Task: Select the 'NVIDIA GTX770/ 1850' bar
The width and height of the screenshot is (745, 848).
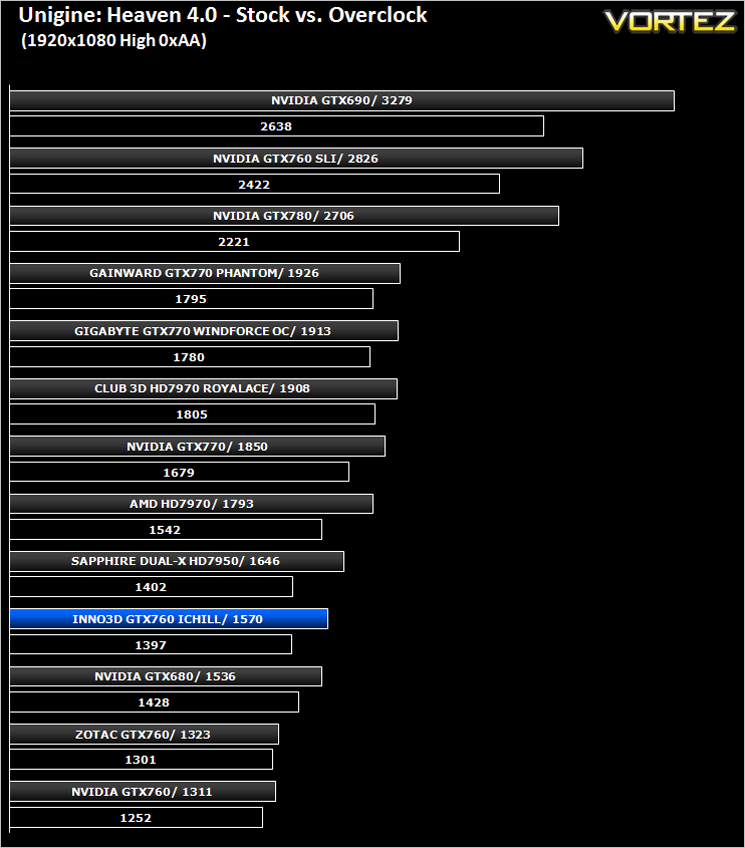Action: click(197, 446)
